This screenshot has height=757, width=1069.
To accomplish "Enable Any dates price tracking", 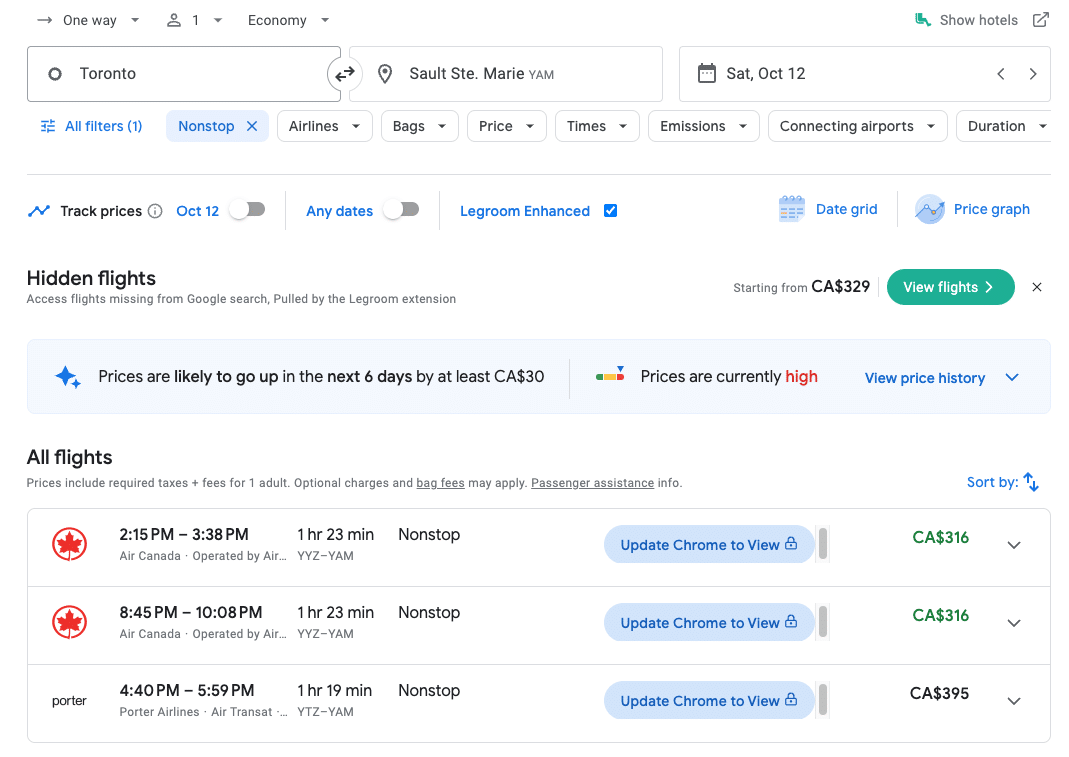I will coord(401,210).
